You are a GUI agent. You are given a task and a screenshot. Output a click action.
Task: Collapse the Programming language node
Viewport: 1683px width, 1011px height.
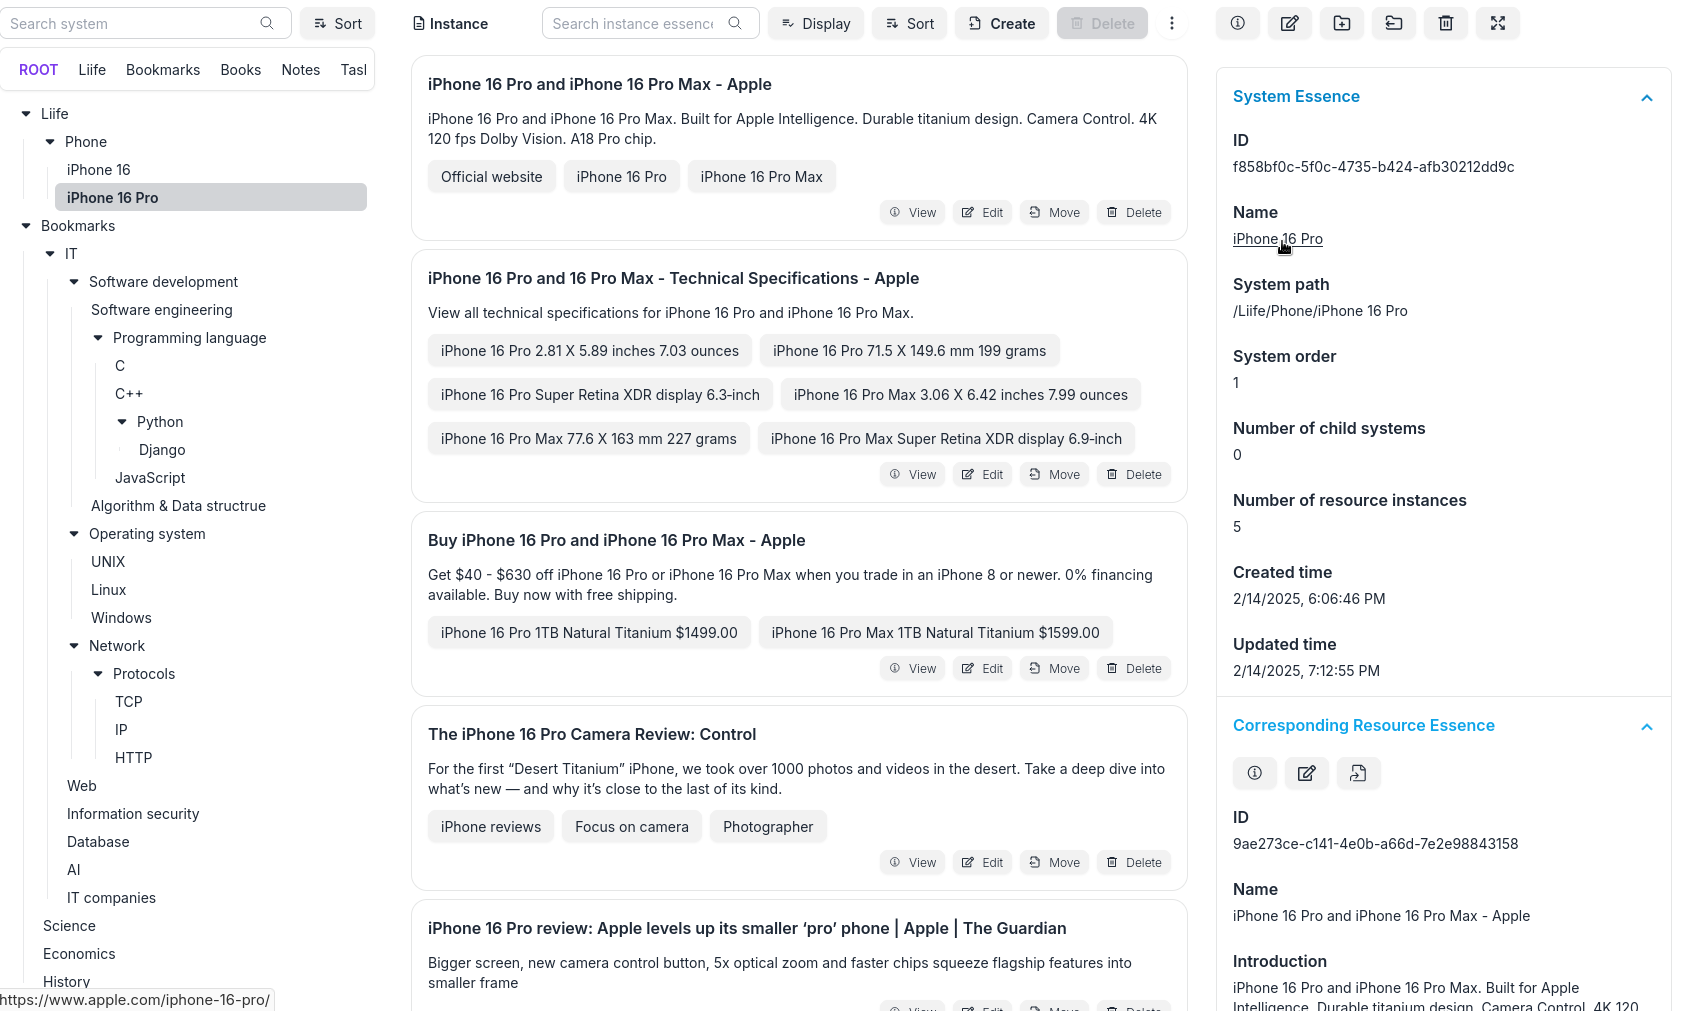pyautogui.click(x=98, y=338)
